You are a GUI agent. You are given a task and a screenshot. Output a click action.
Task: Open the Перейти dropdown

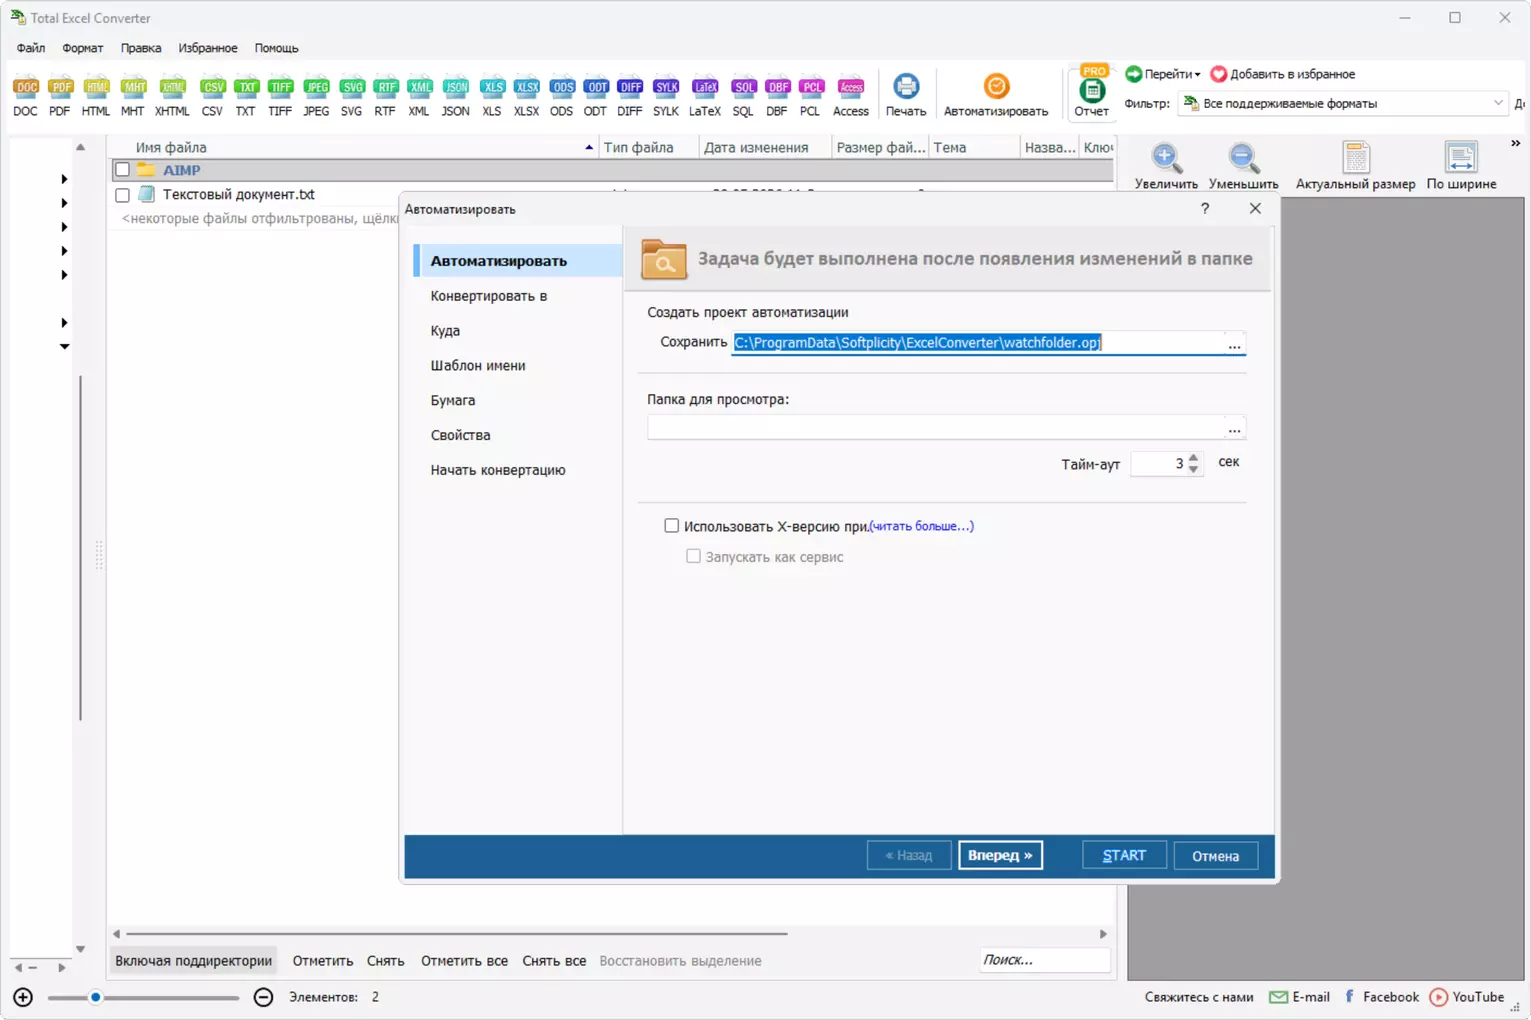1163,74
